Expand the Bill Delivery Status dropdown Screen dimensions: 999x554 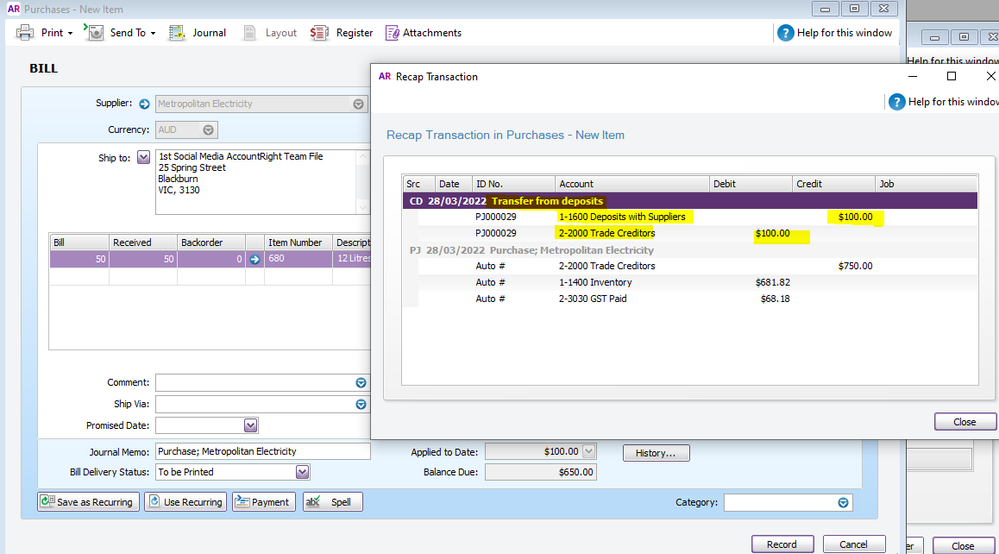[x=302, y=472]
